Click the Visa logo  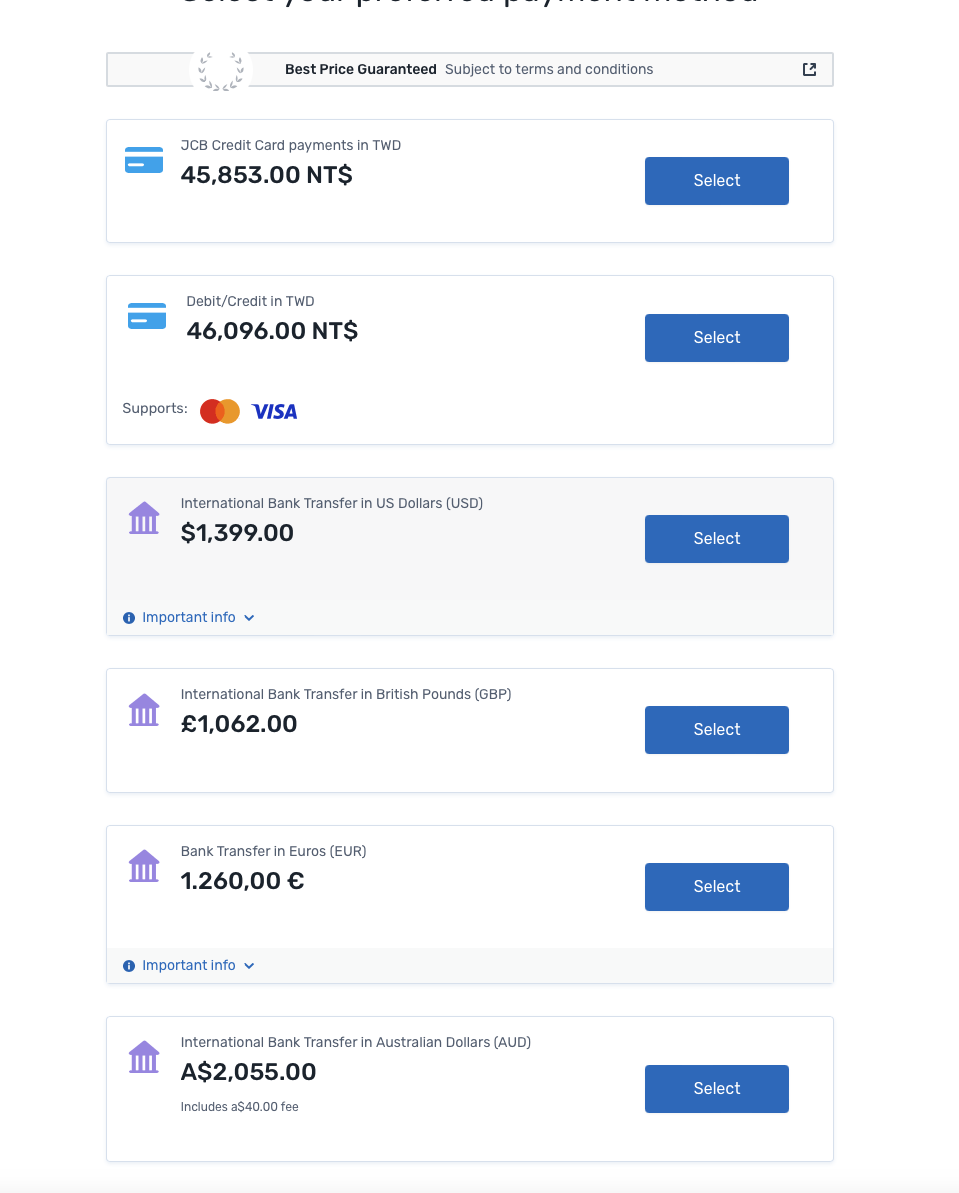tap(275, 411)
